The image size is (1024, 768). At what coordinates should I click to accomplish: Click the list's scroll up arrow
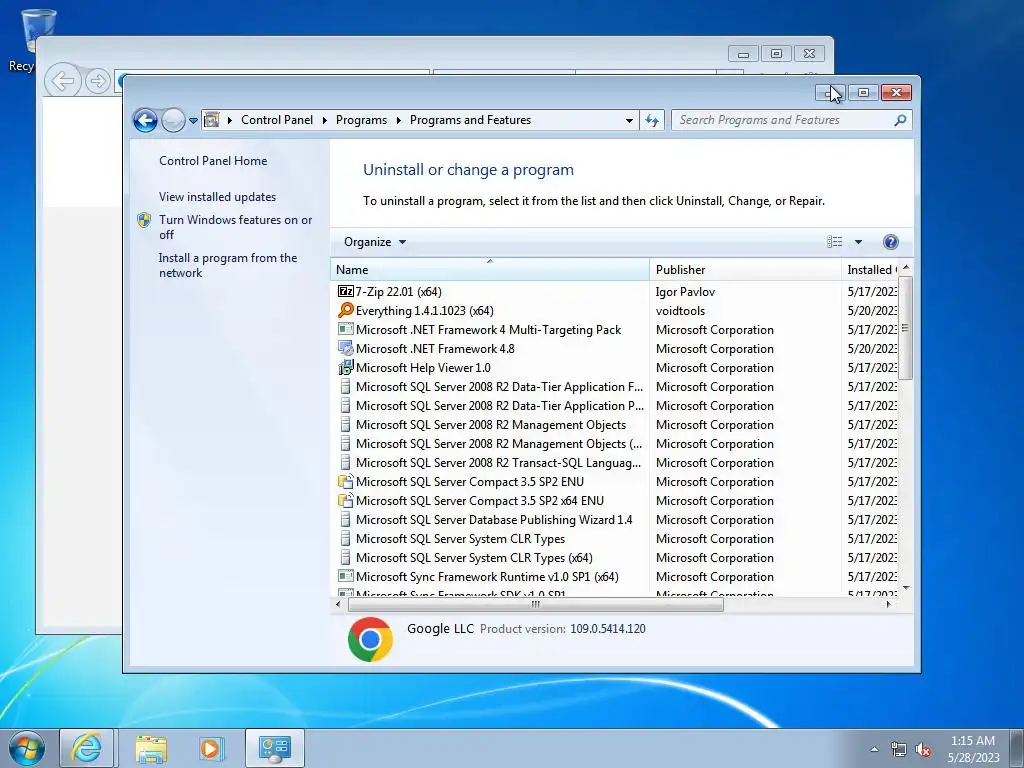905,268
